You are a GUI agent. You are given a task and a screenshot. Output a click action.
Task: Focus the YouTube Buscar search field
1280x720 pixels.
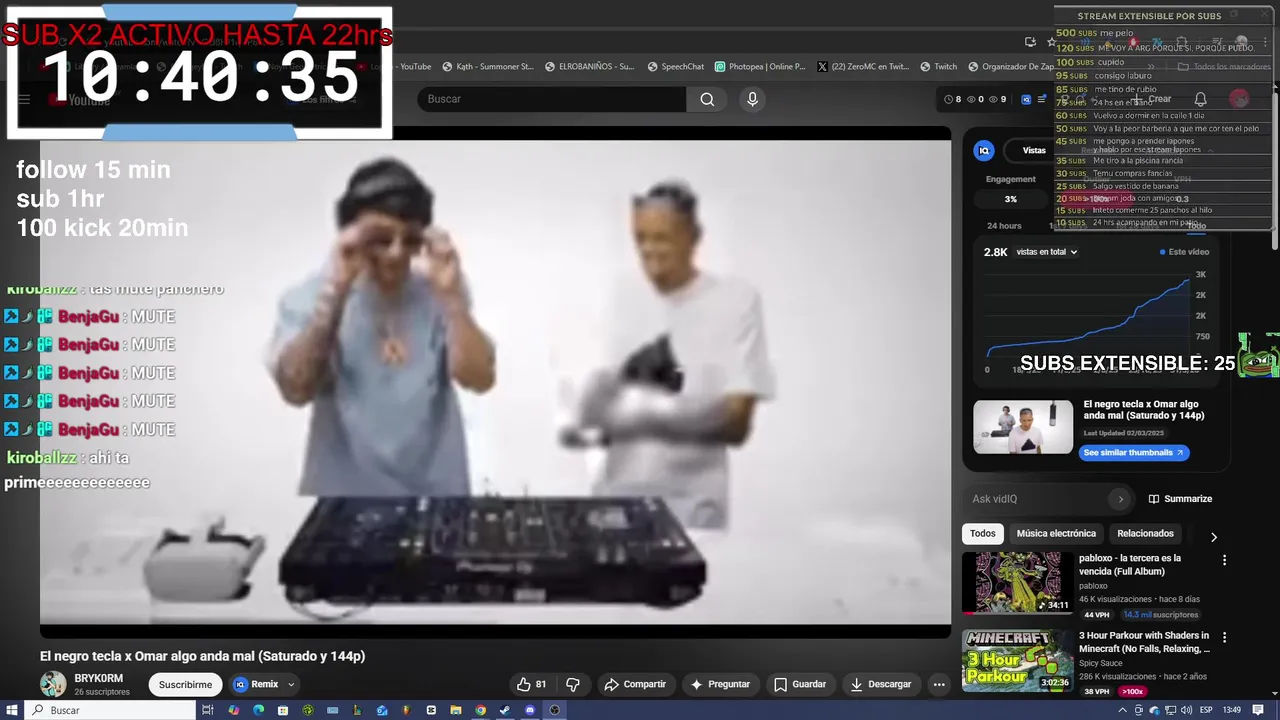click(552, 99)
